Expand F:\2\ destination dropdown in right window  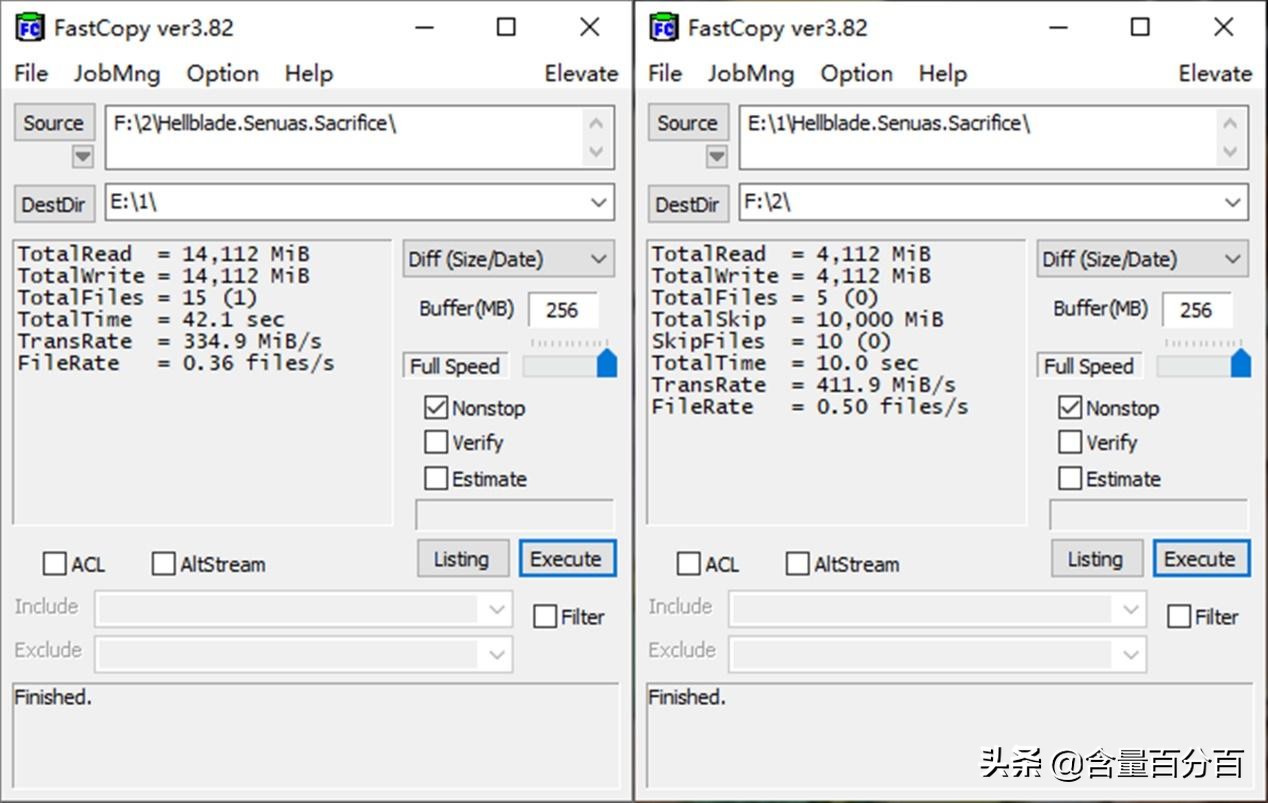tap(1233, 202)
